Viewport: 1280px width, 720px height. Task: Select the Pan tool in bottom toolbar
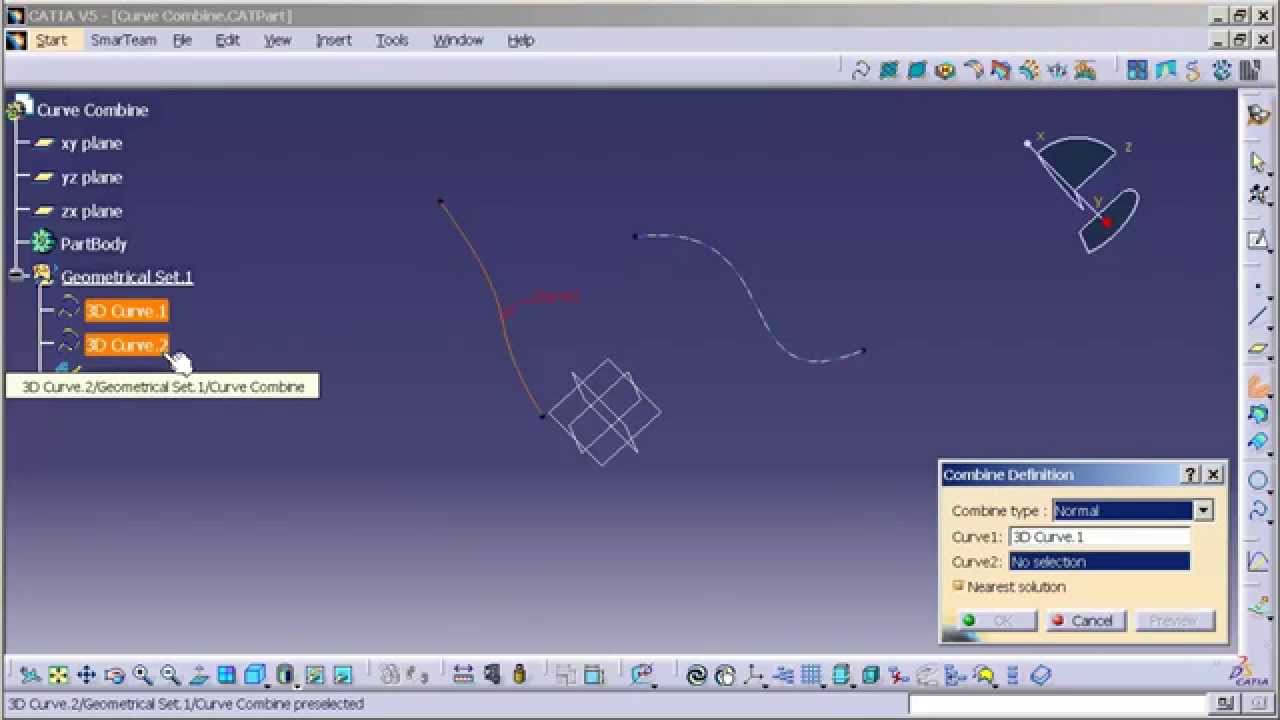(x=86, y=675)
